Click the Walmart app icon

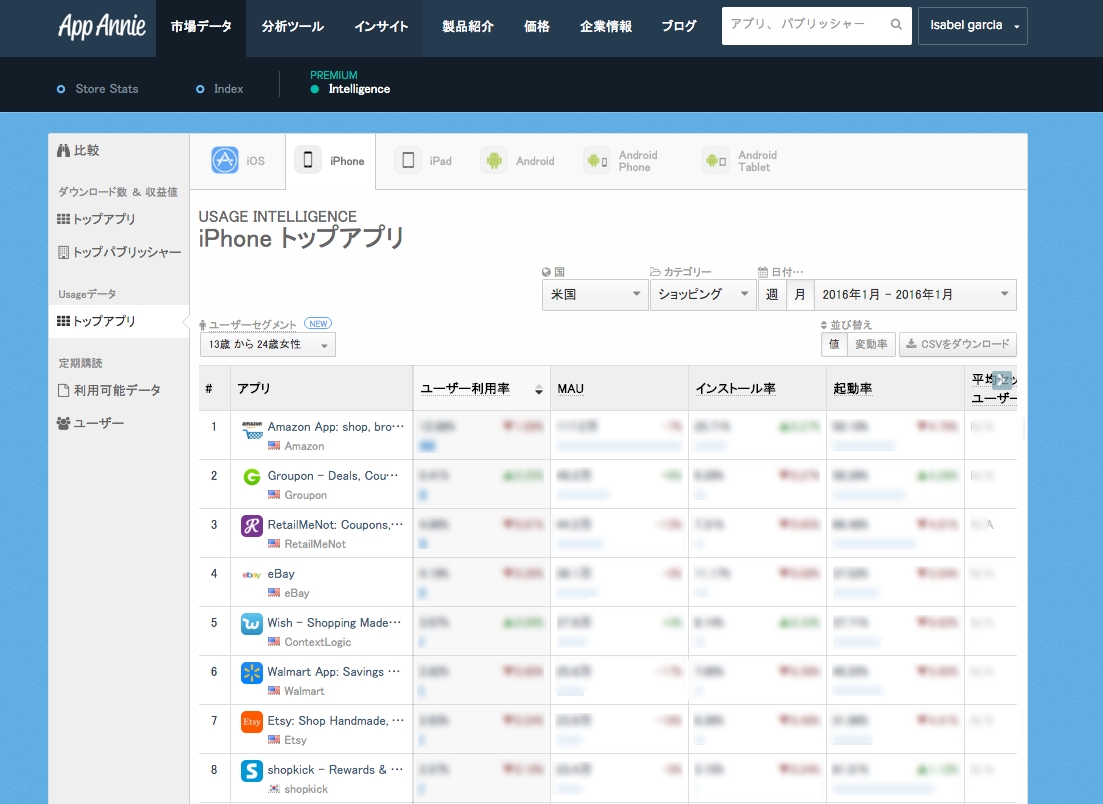tap(252, 673)
